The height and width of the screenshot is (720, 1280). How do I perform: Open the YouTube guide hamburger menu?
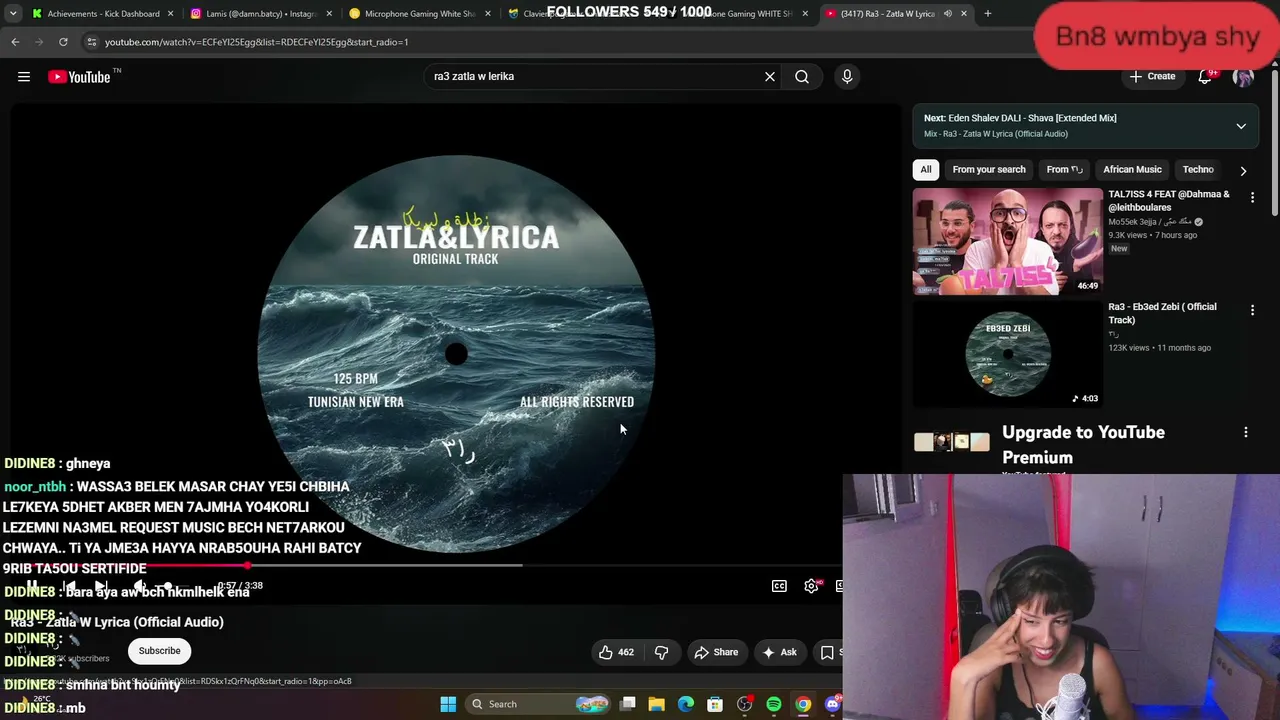[x=24, y=77]
